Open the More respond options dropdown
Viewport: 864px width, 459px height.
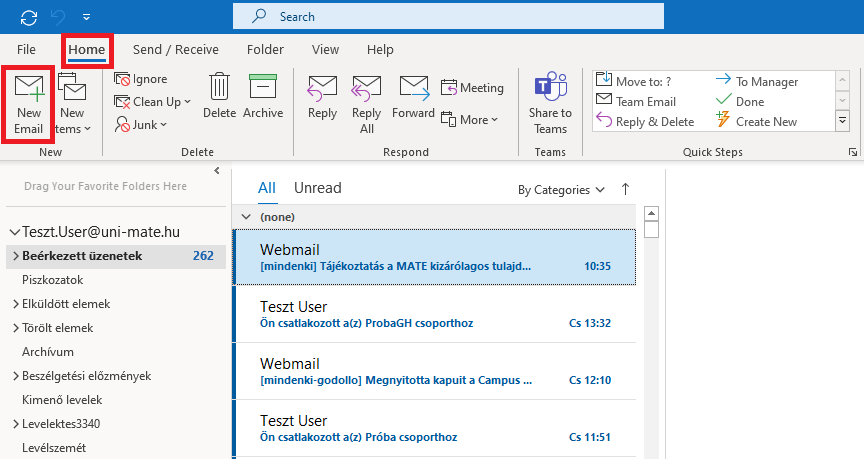[x=469, y=120]
